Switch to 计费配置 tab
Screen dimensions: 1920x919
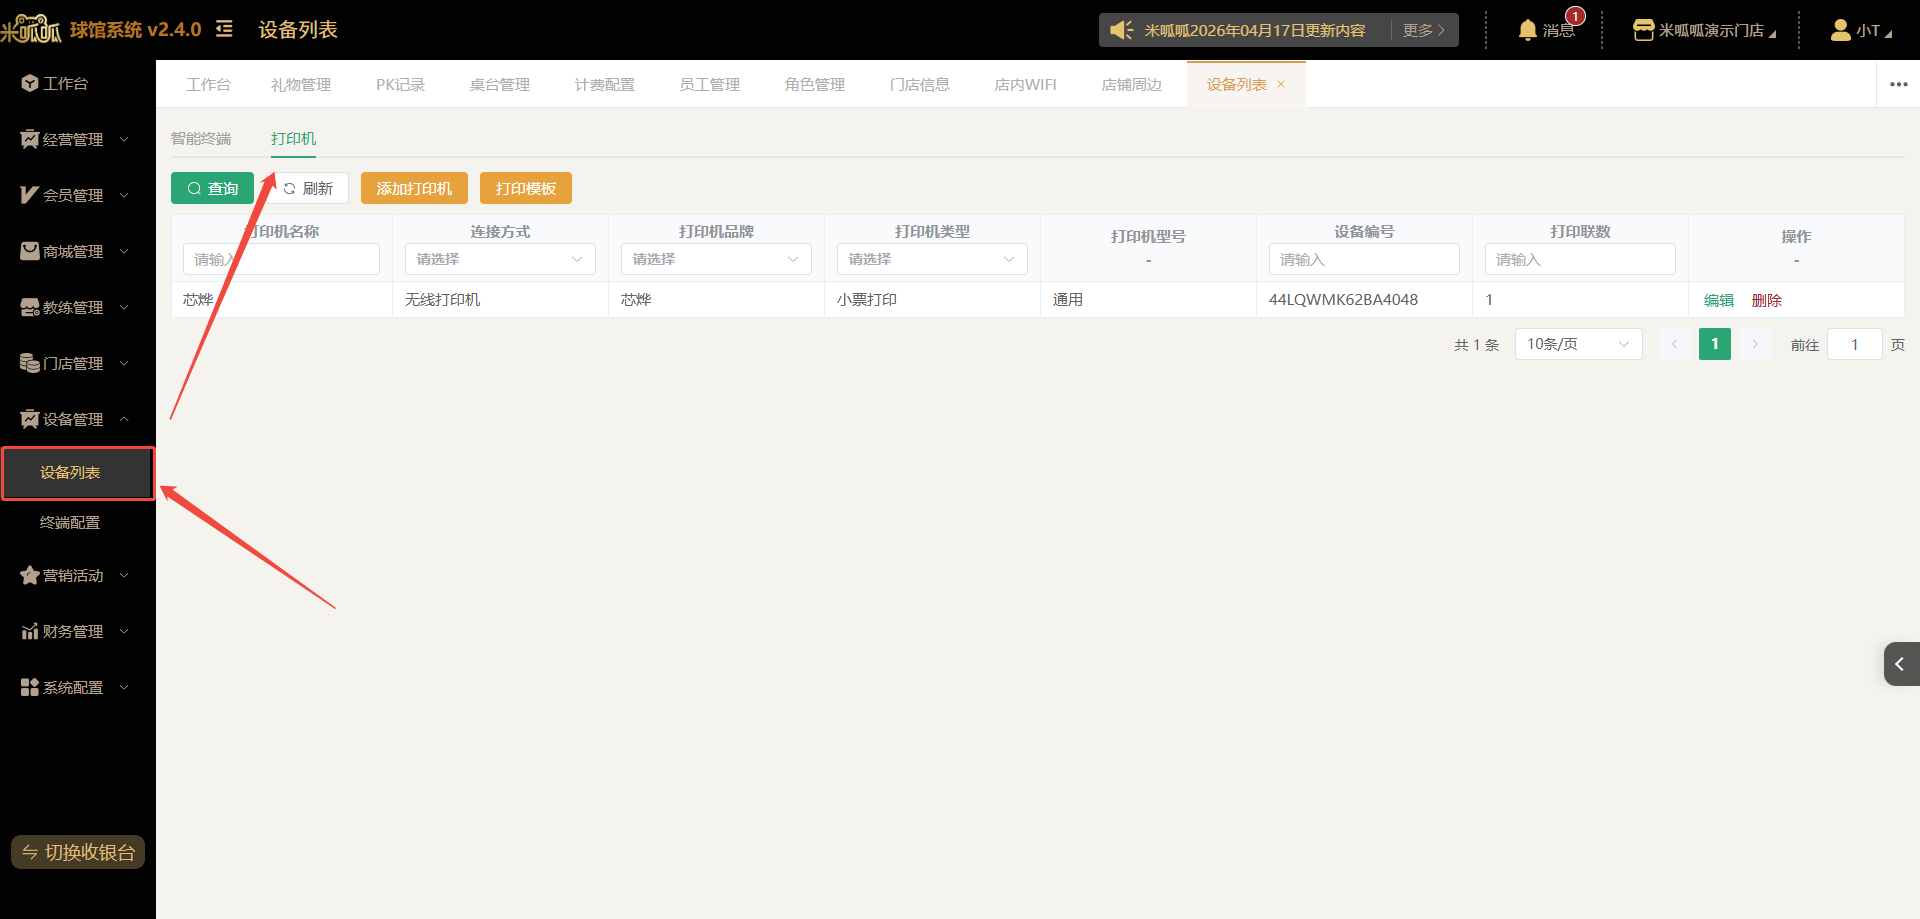pos(605,85)
